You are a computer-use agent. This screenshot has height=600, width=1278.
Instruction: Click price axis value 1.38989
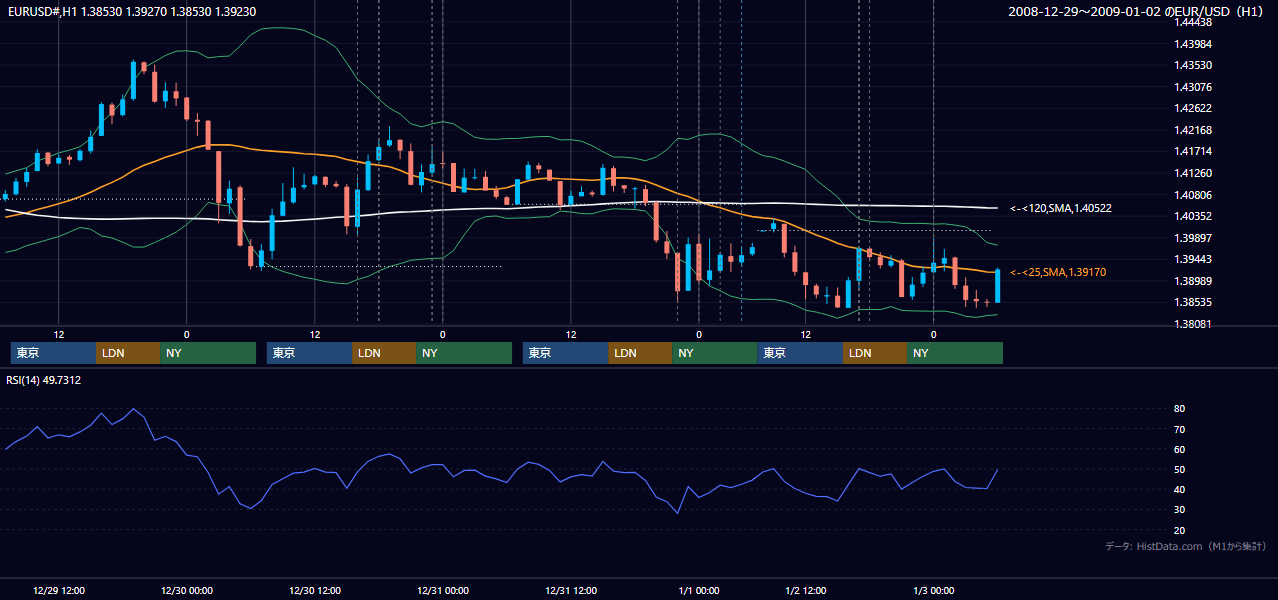click(x=1193, y=281)
